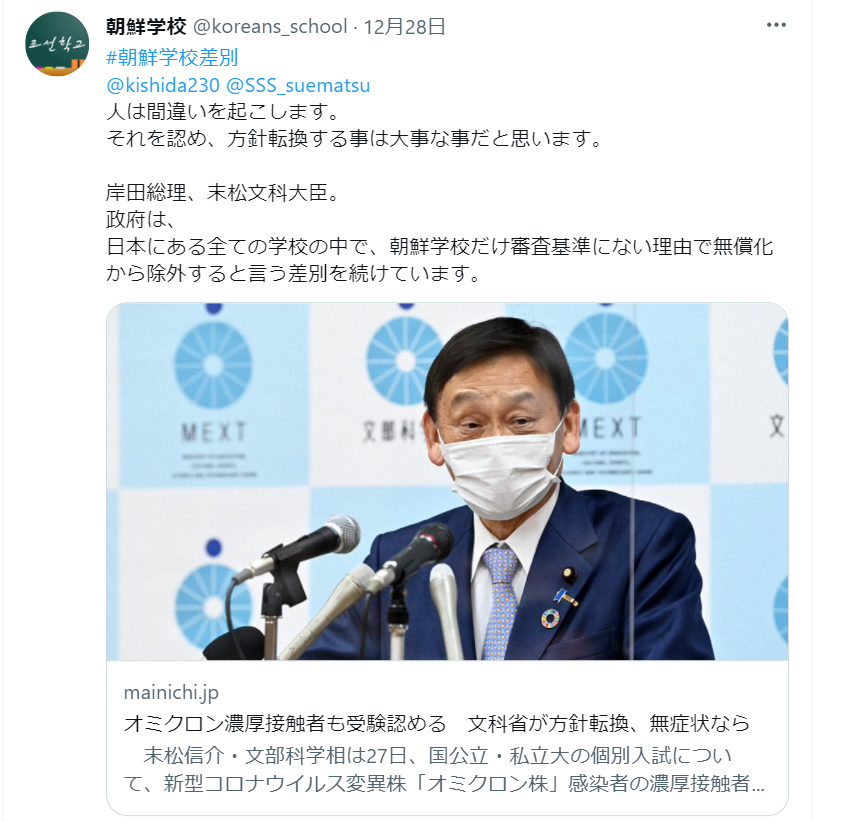Image resolution: width=848 pixels, height=822 pixels.
Task: Open the 12月28日 post date
Action: coord(405,26)
